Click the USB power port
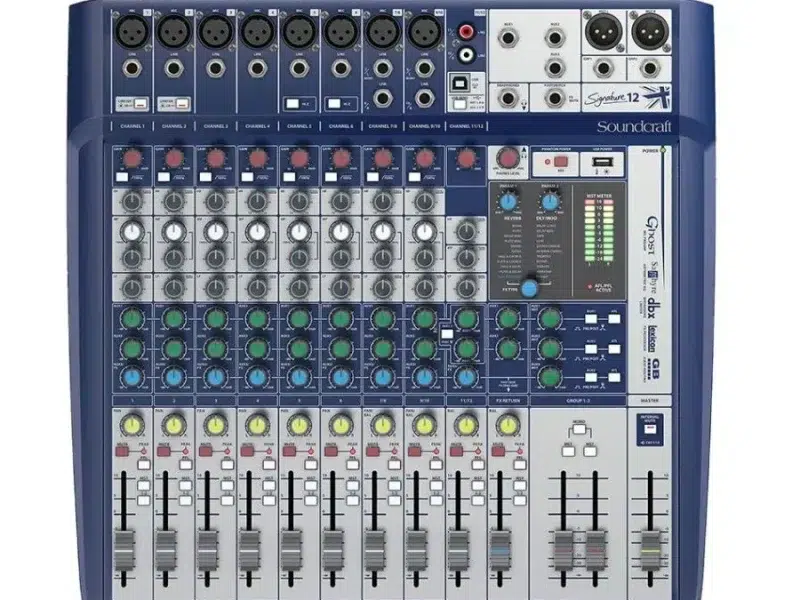The image size is (800, 600). (601, 161)
